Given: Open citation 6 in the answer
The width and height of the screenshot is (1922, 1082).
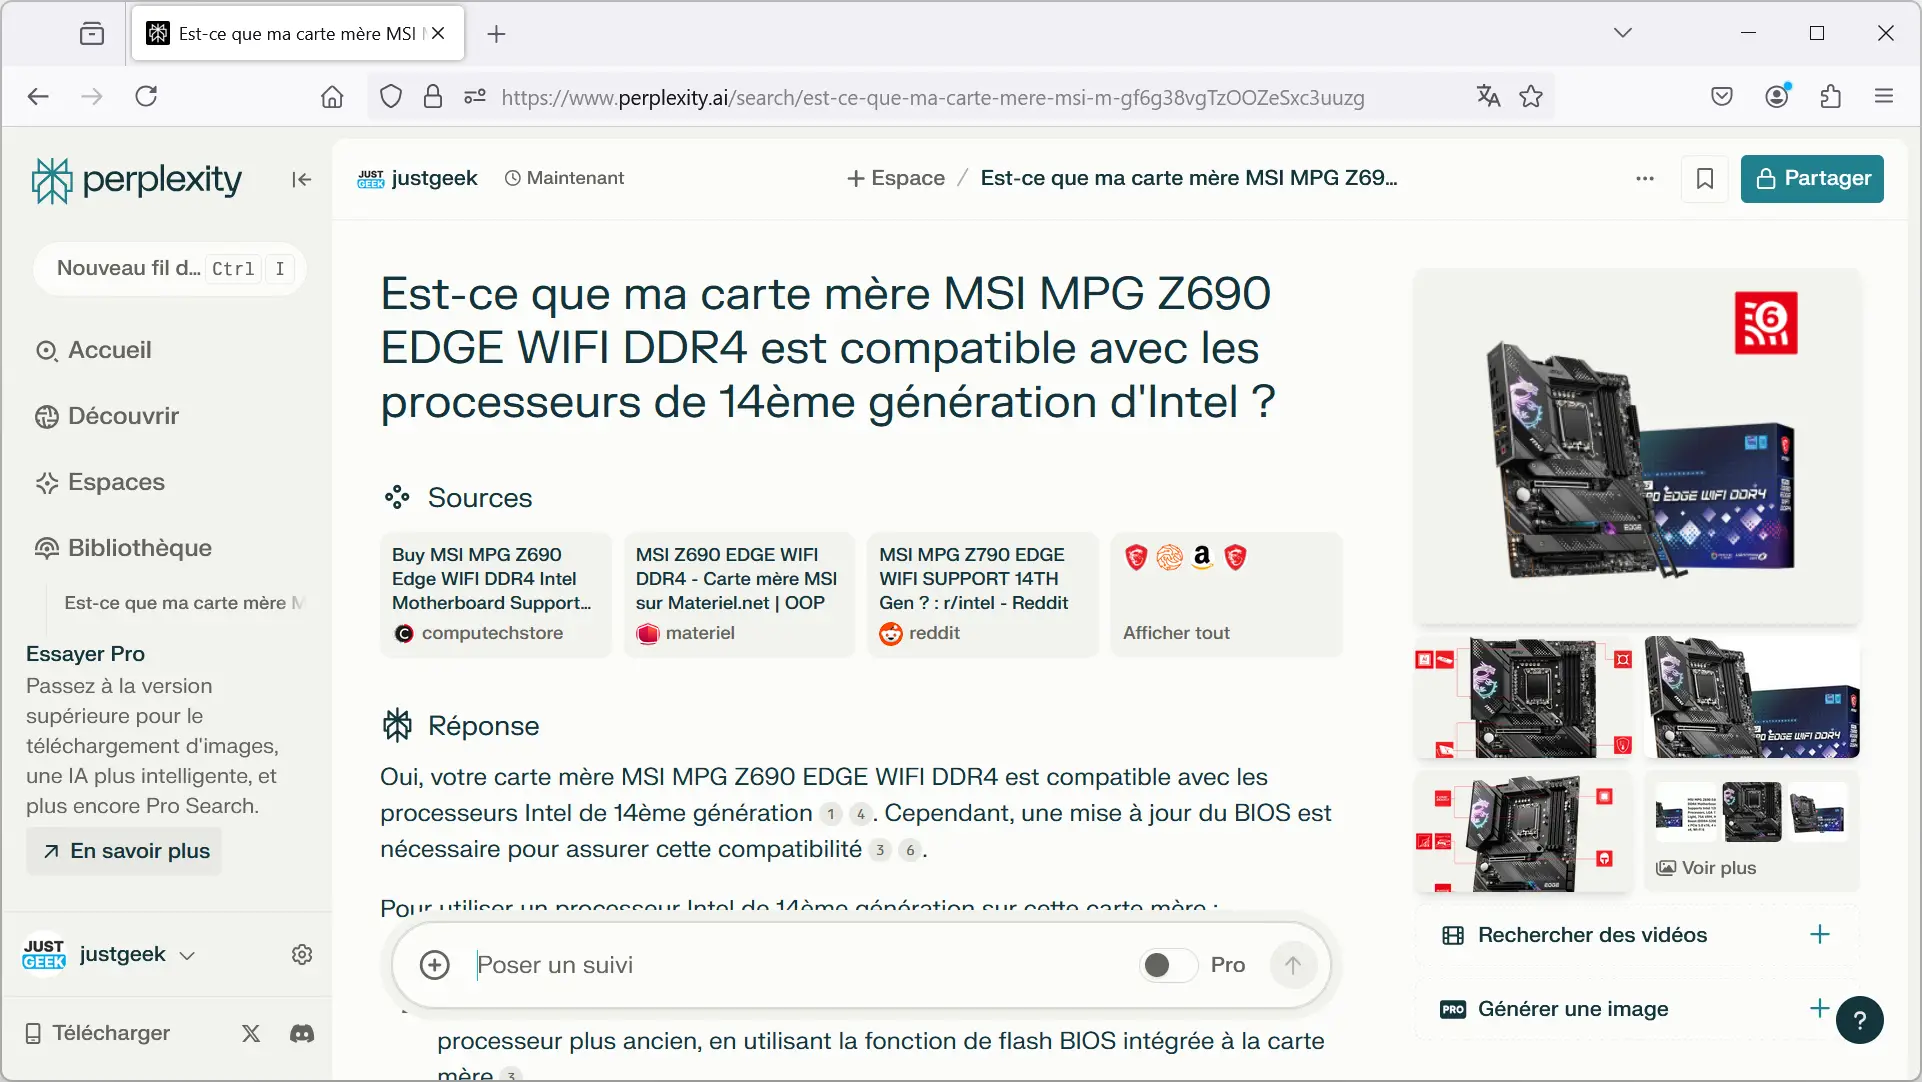Looking at the screenshot, I should [x=910, y=850].
